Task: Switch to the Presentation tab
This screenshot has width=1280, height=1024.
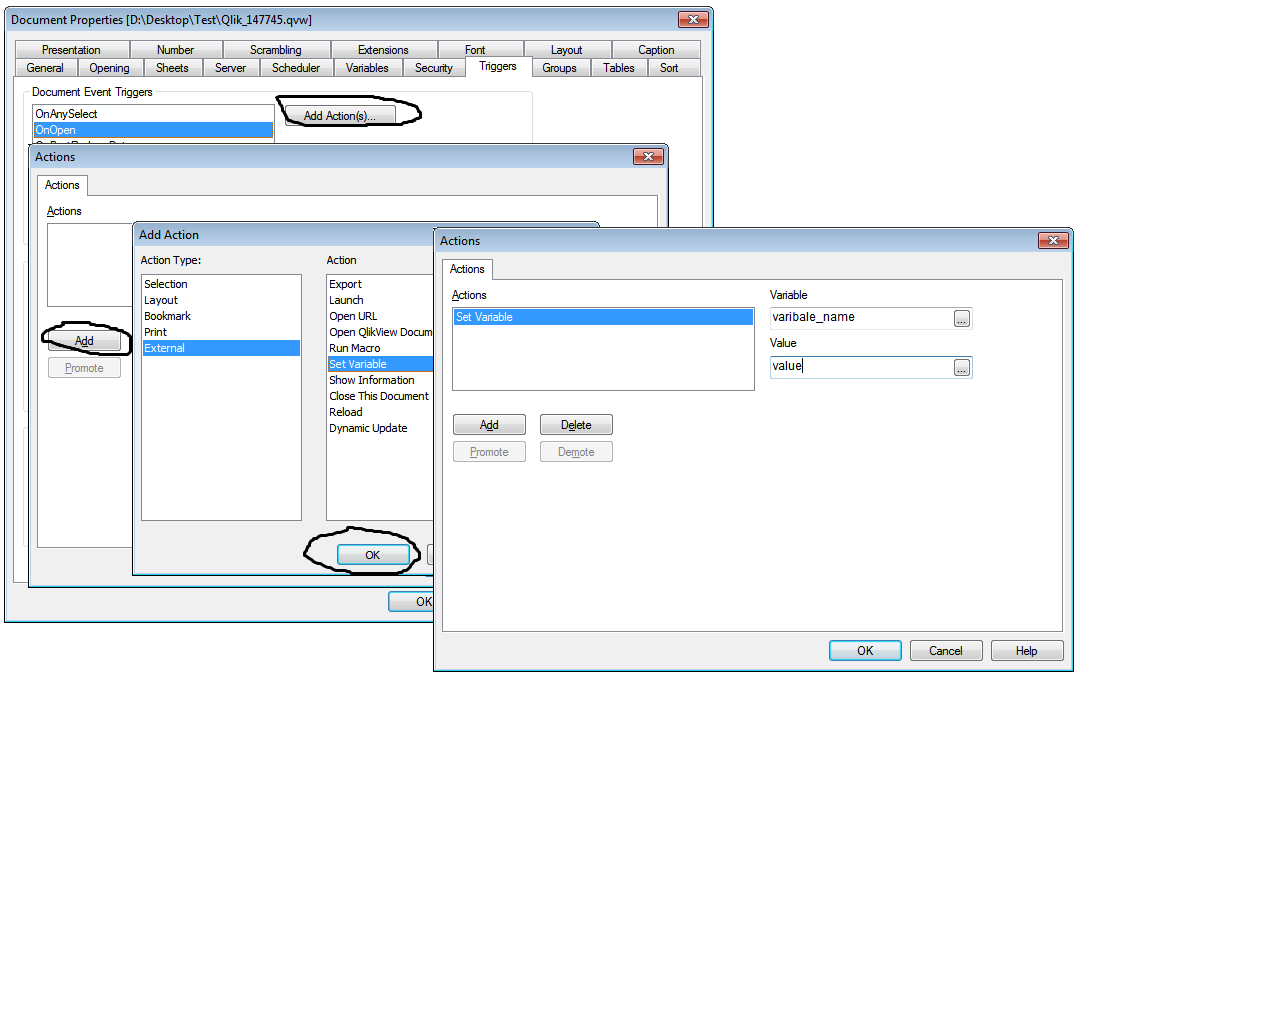Action: [x=71, y=50]
